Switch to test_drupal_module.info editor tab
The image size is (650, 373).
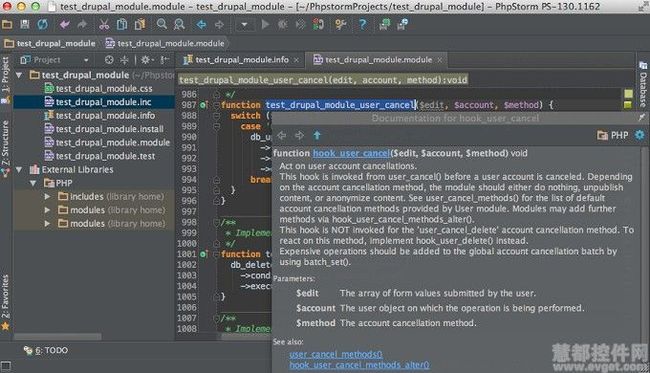[x=241, y=60]
